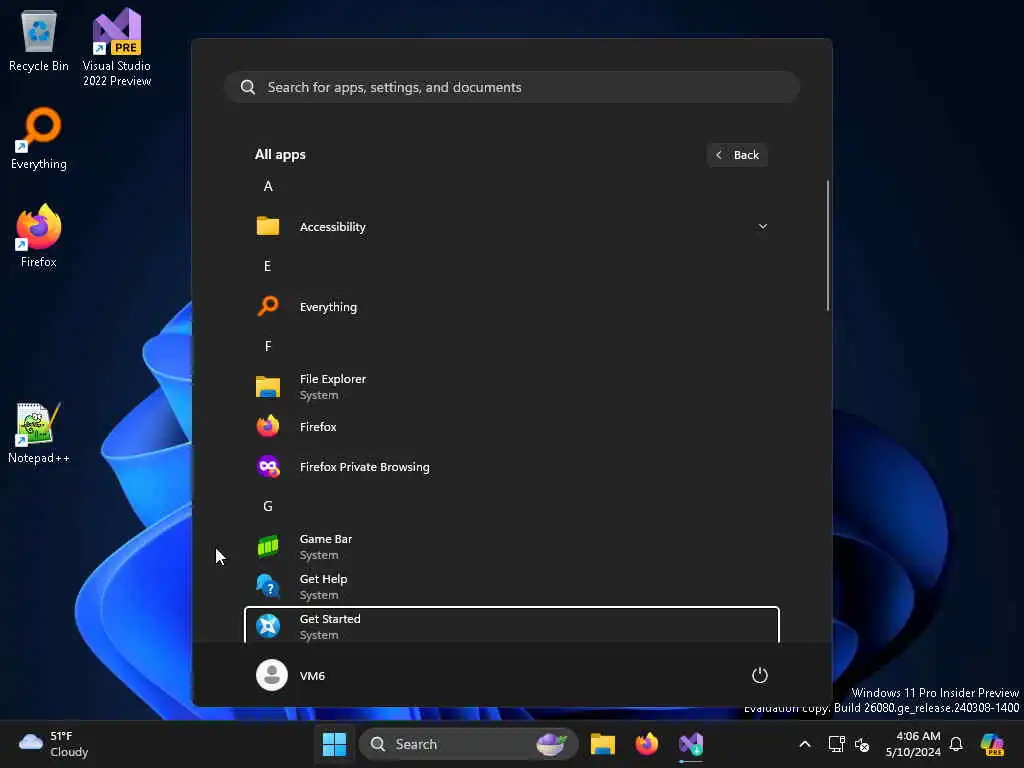Open clock showing 4:06 AM 5/10/2024
Viewport: 1024px width, 768px height.
point(913,744)
